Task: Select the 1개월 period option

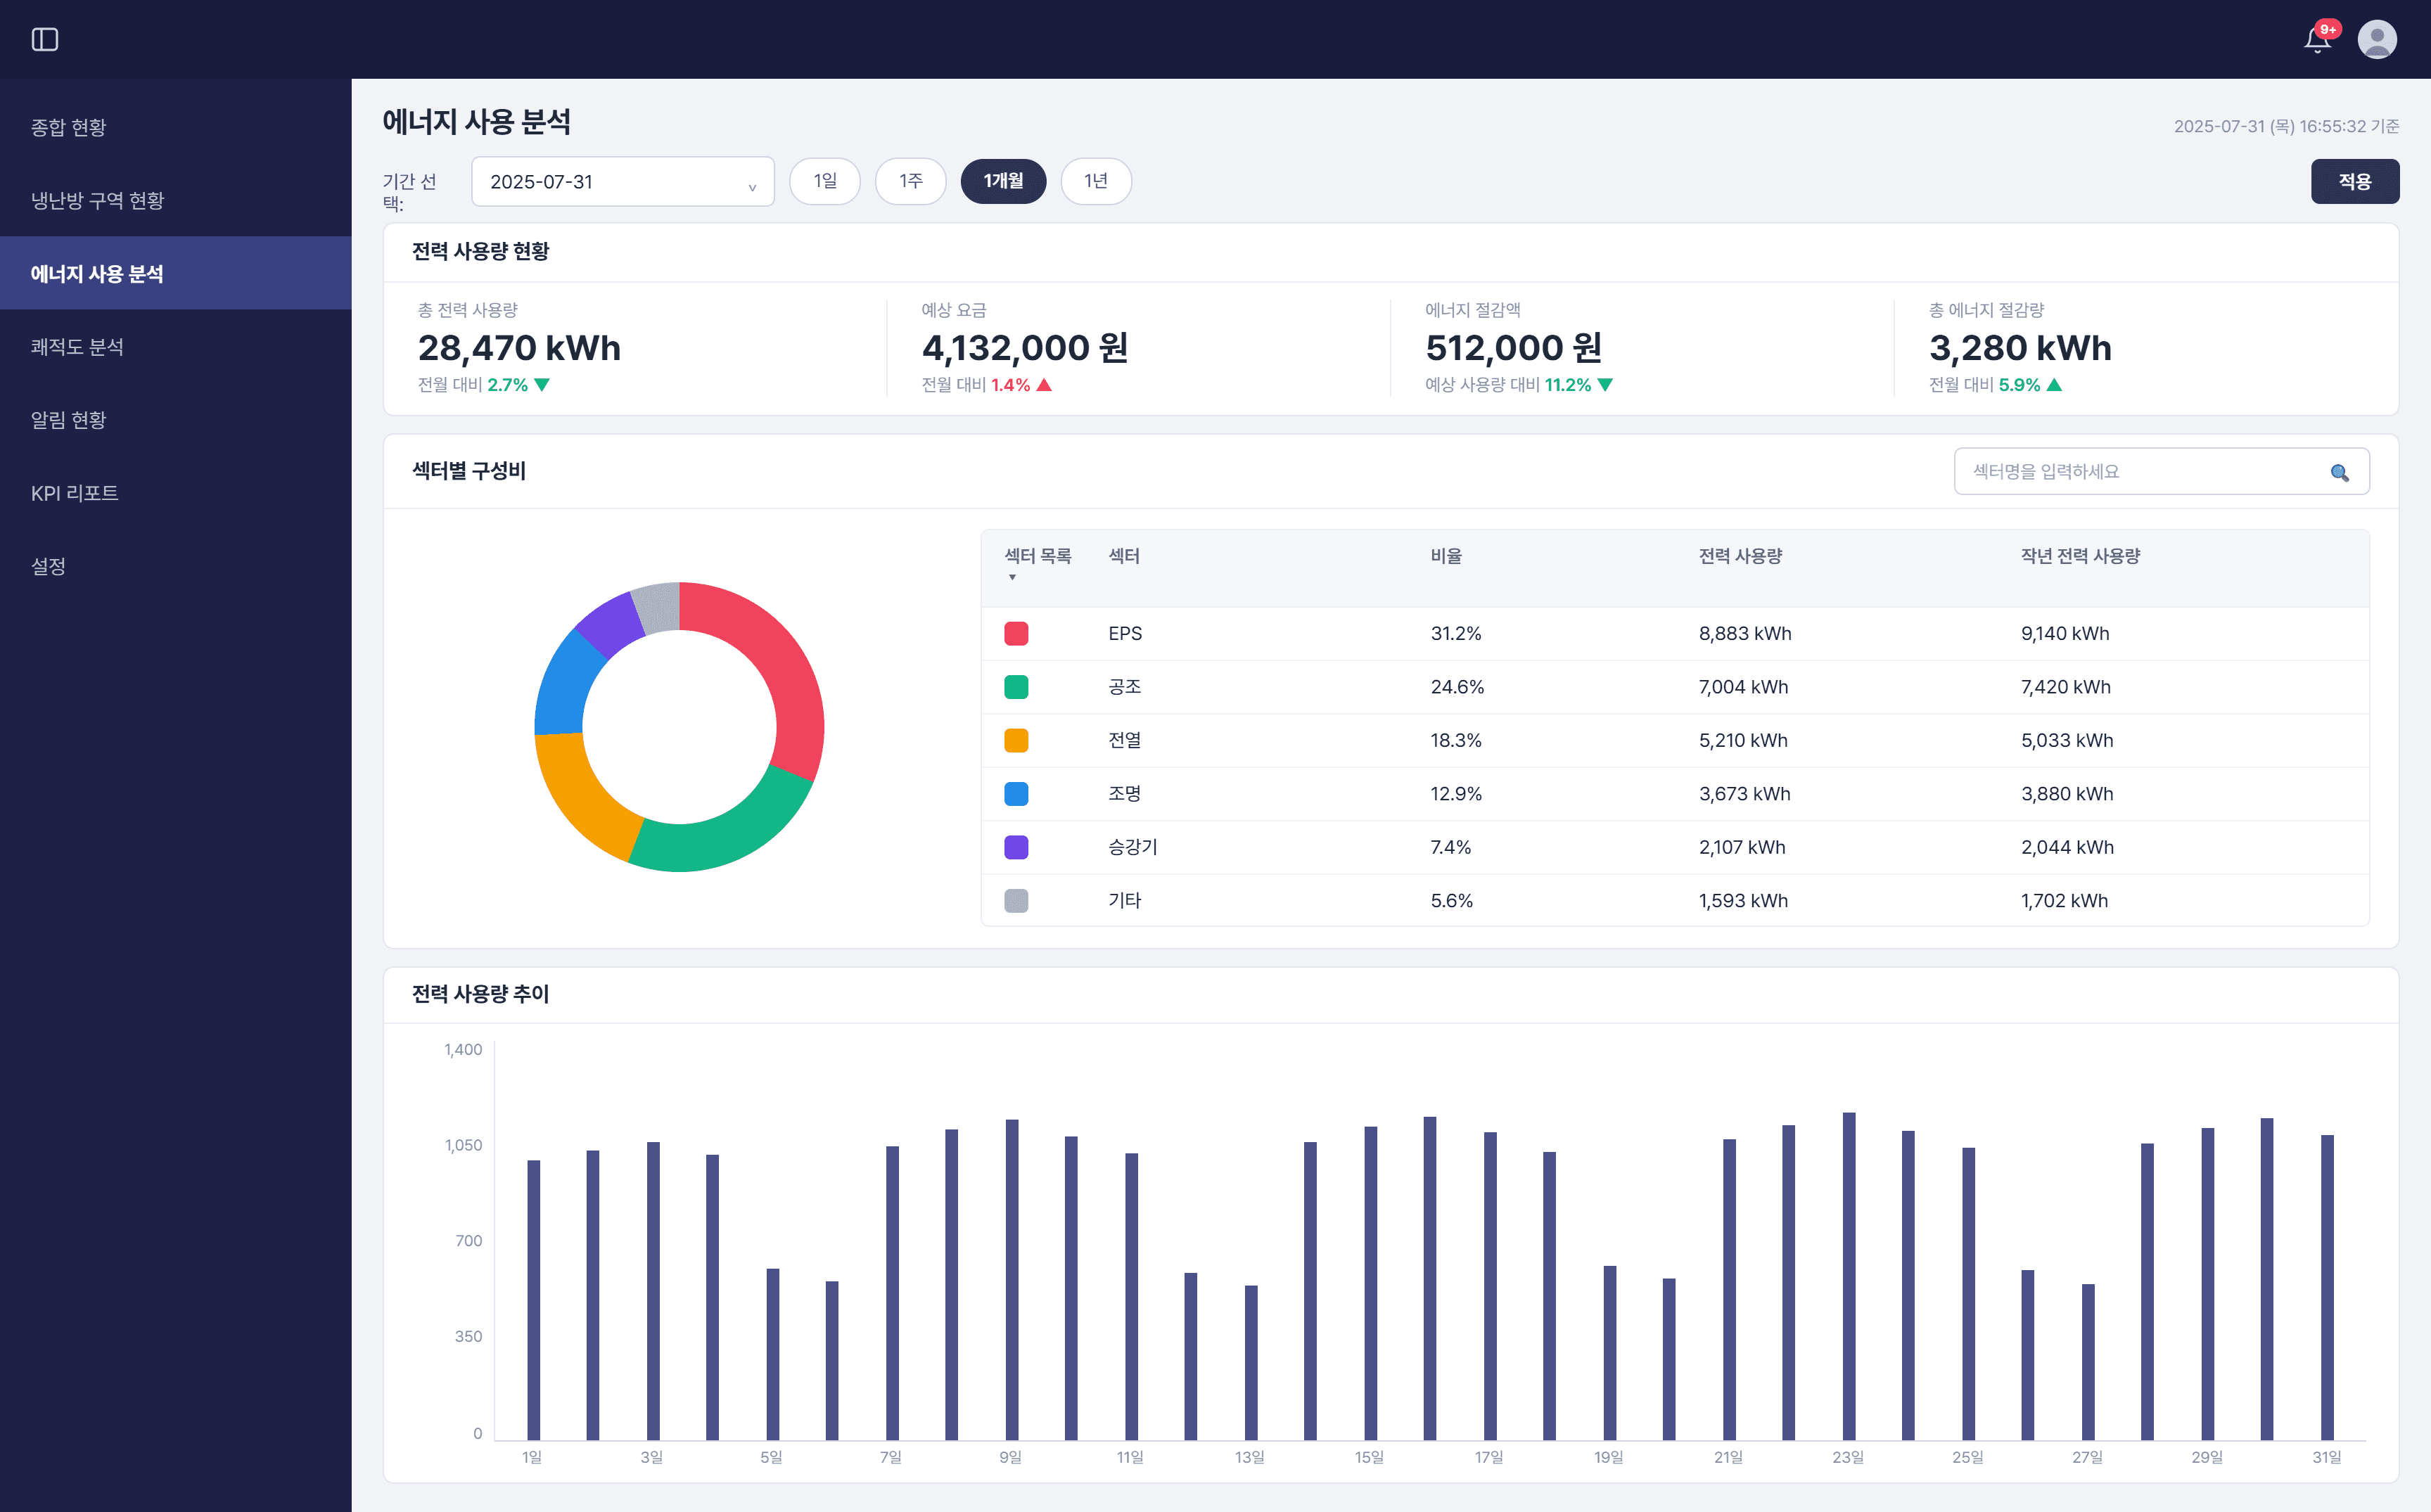Action: click(1003, 181)
